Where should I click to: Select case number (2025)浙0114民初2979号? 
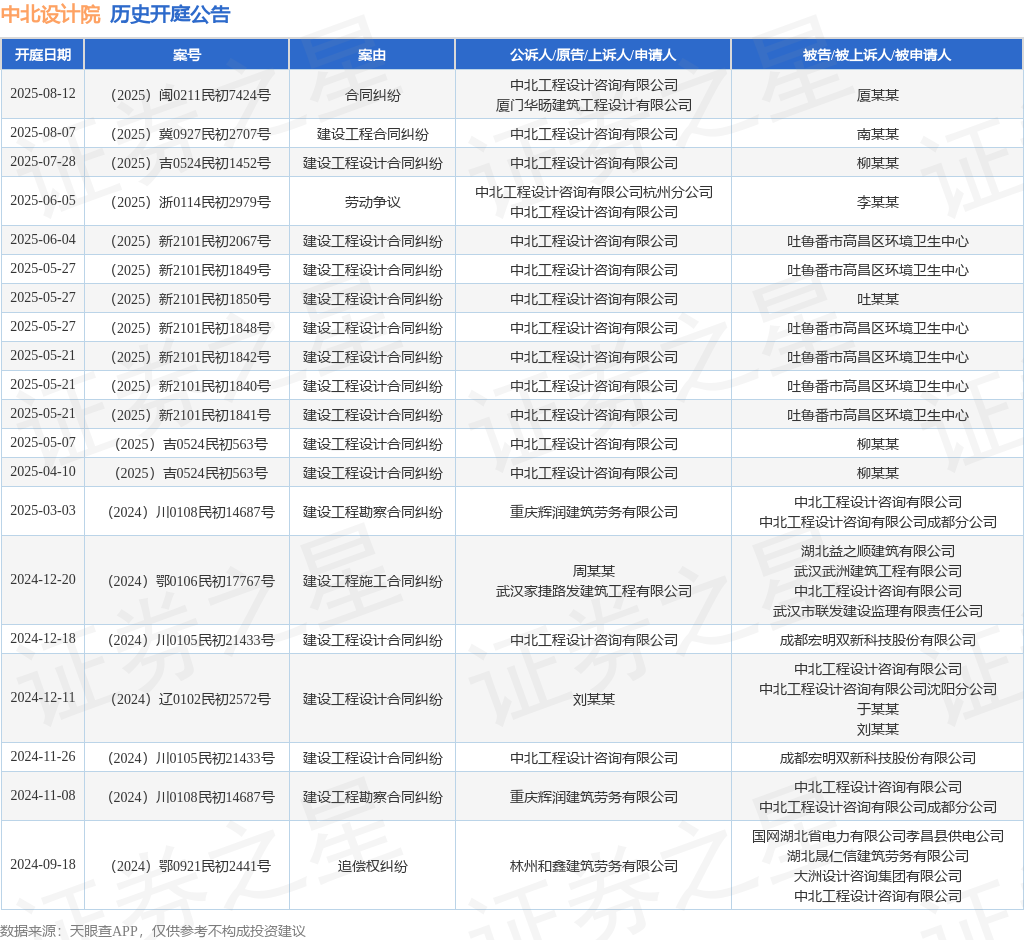click(x=187, y=203)
